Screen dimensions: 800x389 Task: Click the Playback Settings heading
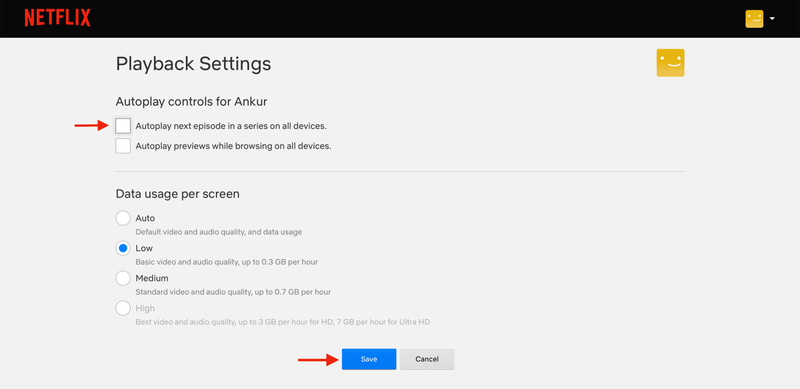pyautogui.click(x=193, y=64)
